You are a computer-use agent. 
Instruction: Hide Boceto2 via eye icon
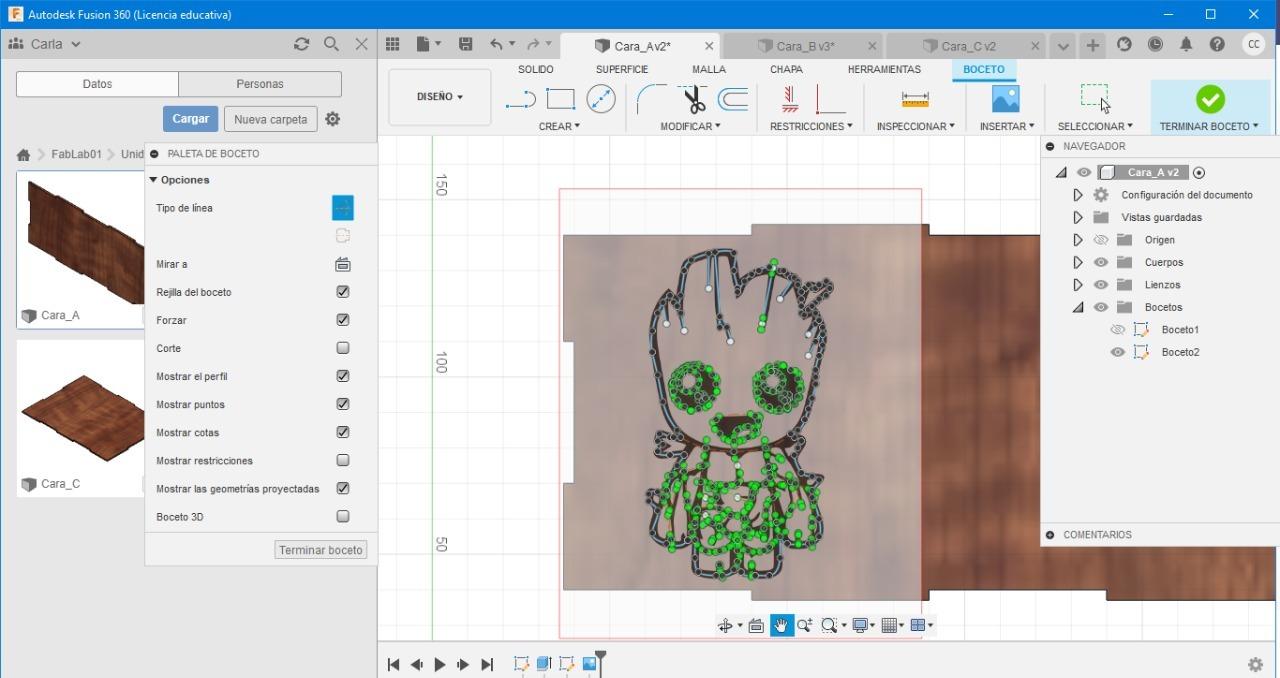[x=1118, y=352]
